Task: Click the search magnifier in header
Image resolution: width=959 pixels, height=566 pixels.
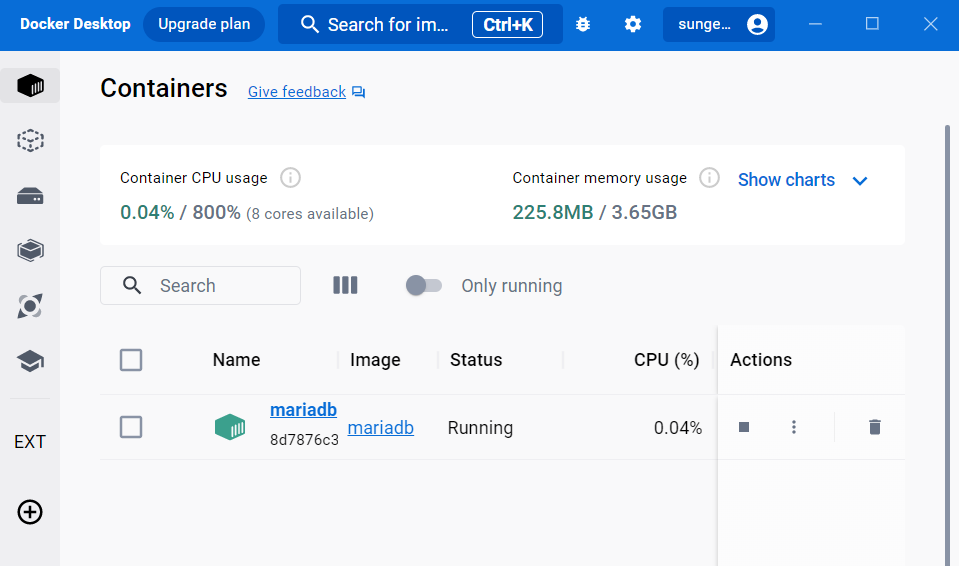Action: click(309, 24)
